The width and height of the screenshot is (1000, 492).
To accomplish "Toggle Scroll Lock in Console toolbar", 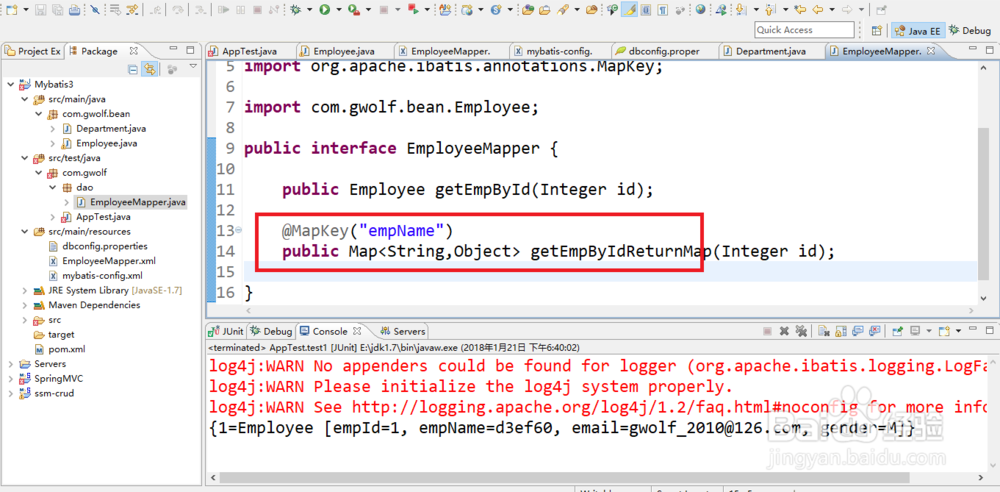I will tap(841, 331).
